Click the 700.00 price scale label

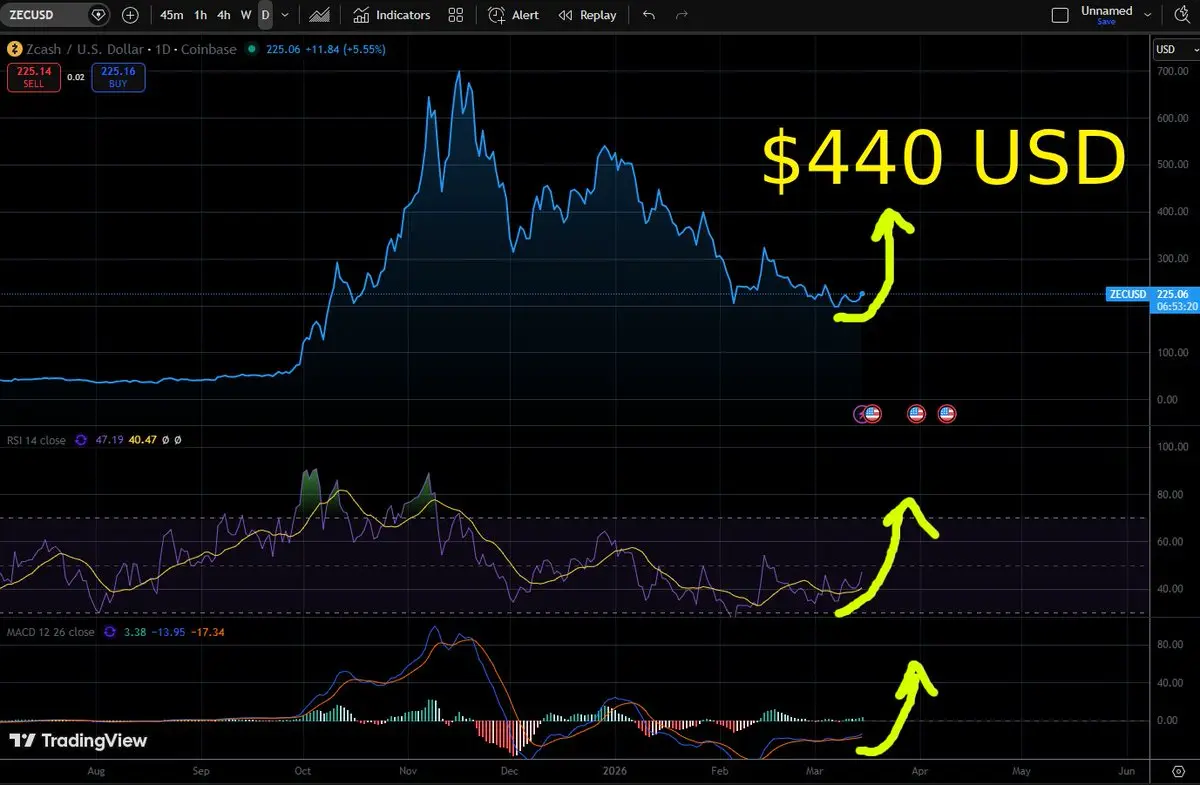click(x=1172, y=72)
